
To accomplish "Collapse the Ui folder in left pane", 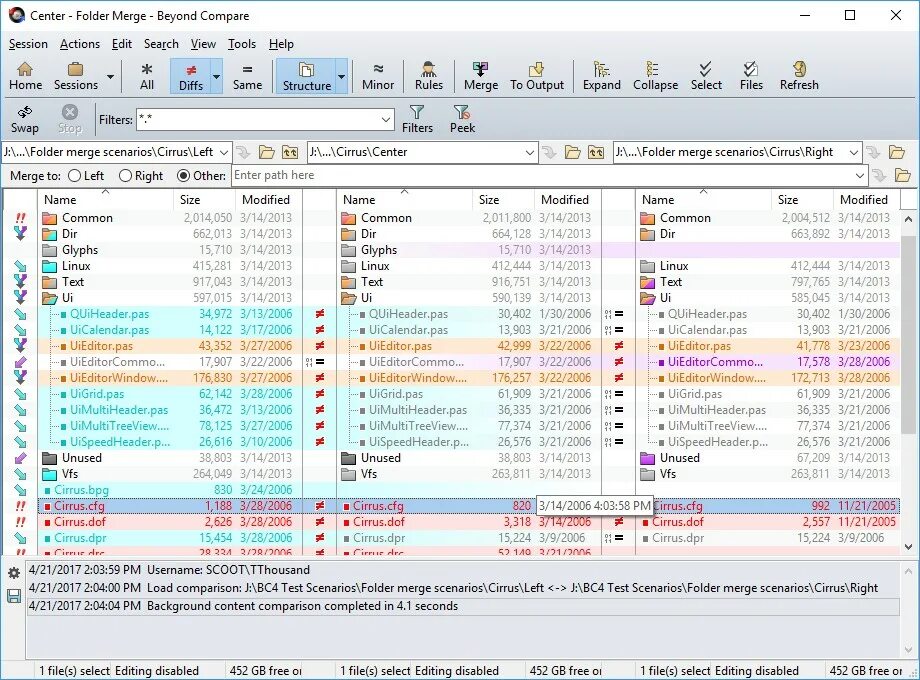I will click(x=50, y=298).
